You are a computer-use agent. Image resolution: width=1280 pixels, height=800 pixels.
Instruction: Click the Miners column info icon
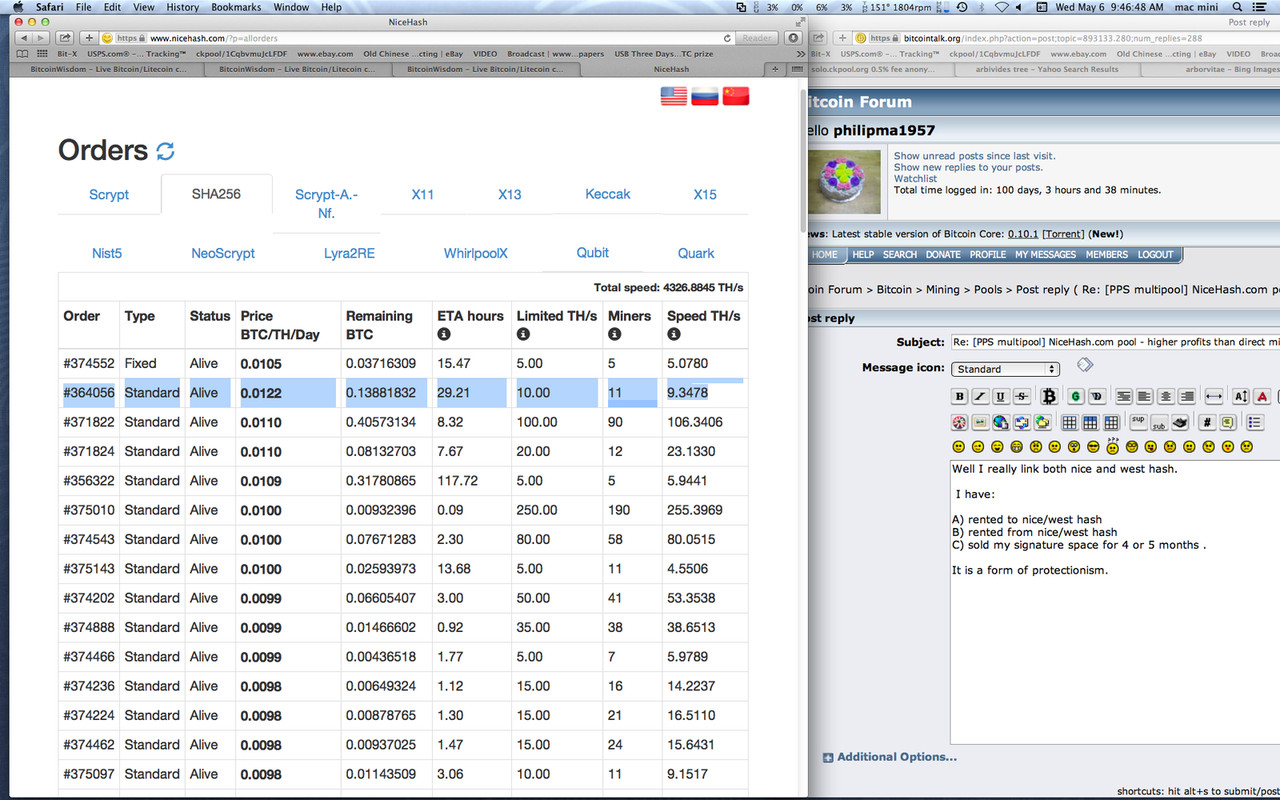[614, 334]
